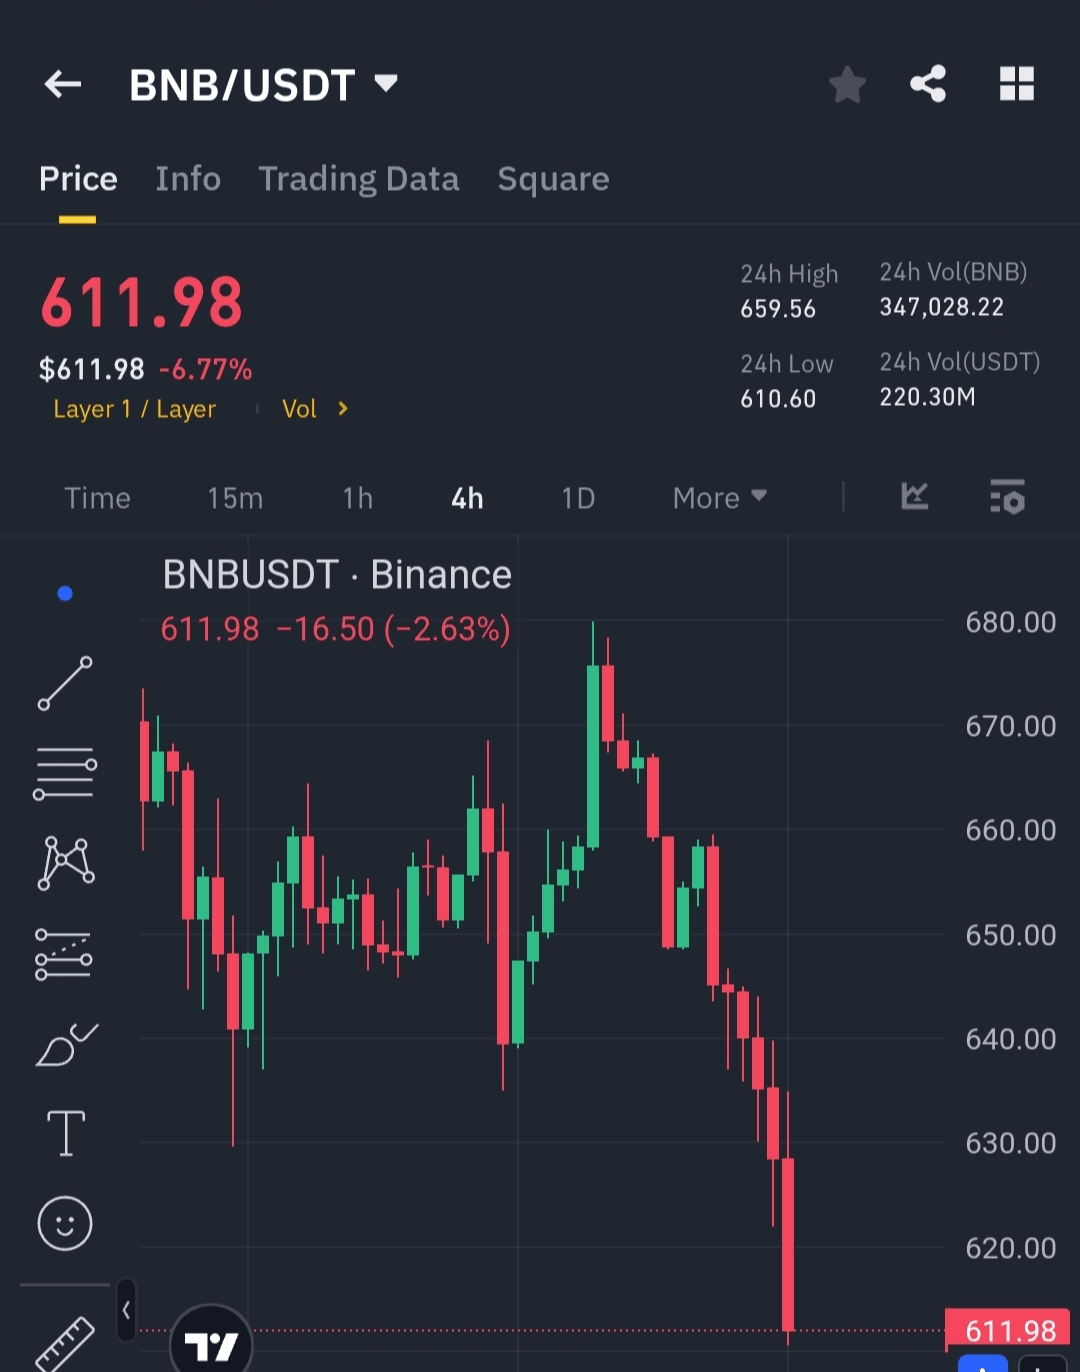Open the four-square grid menu icon

pyautogui.click(x=1016, y=84)
